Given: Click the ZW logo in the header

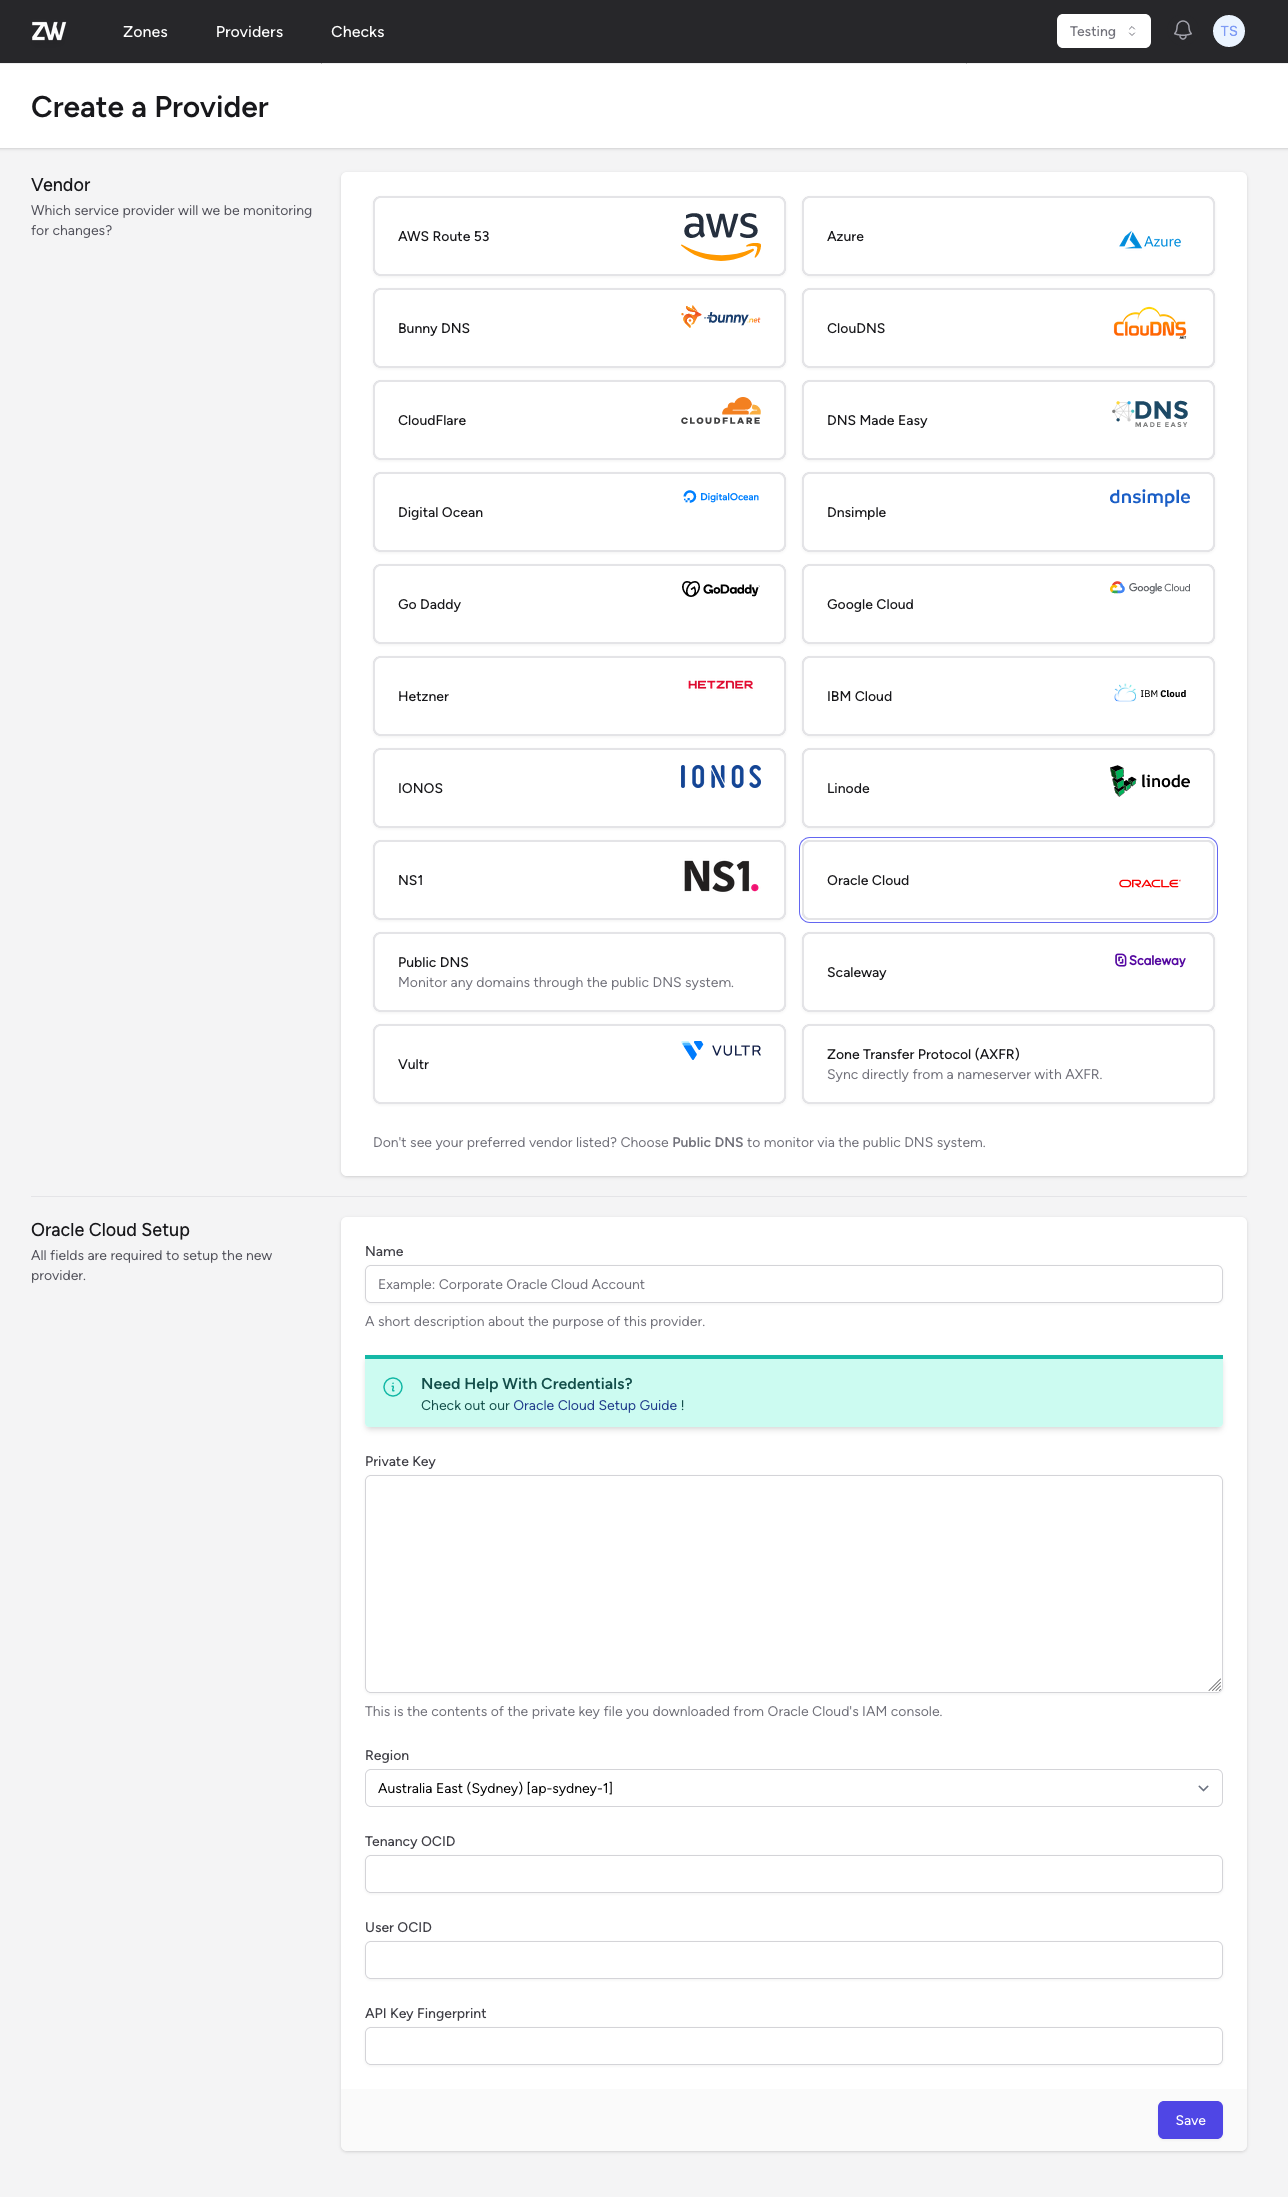Looking at the screenshot, I should 48,31.
